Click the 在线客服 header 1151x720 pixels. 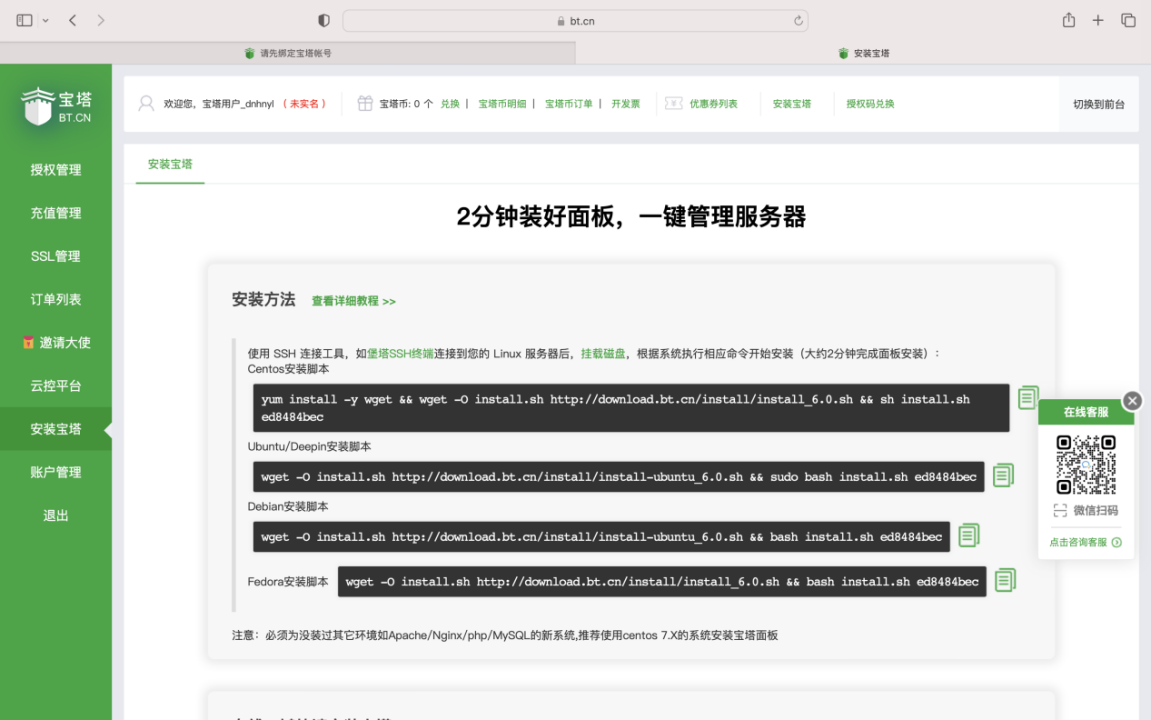1086,412
